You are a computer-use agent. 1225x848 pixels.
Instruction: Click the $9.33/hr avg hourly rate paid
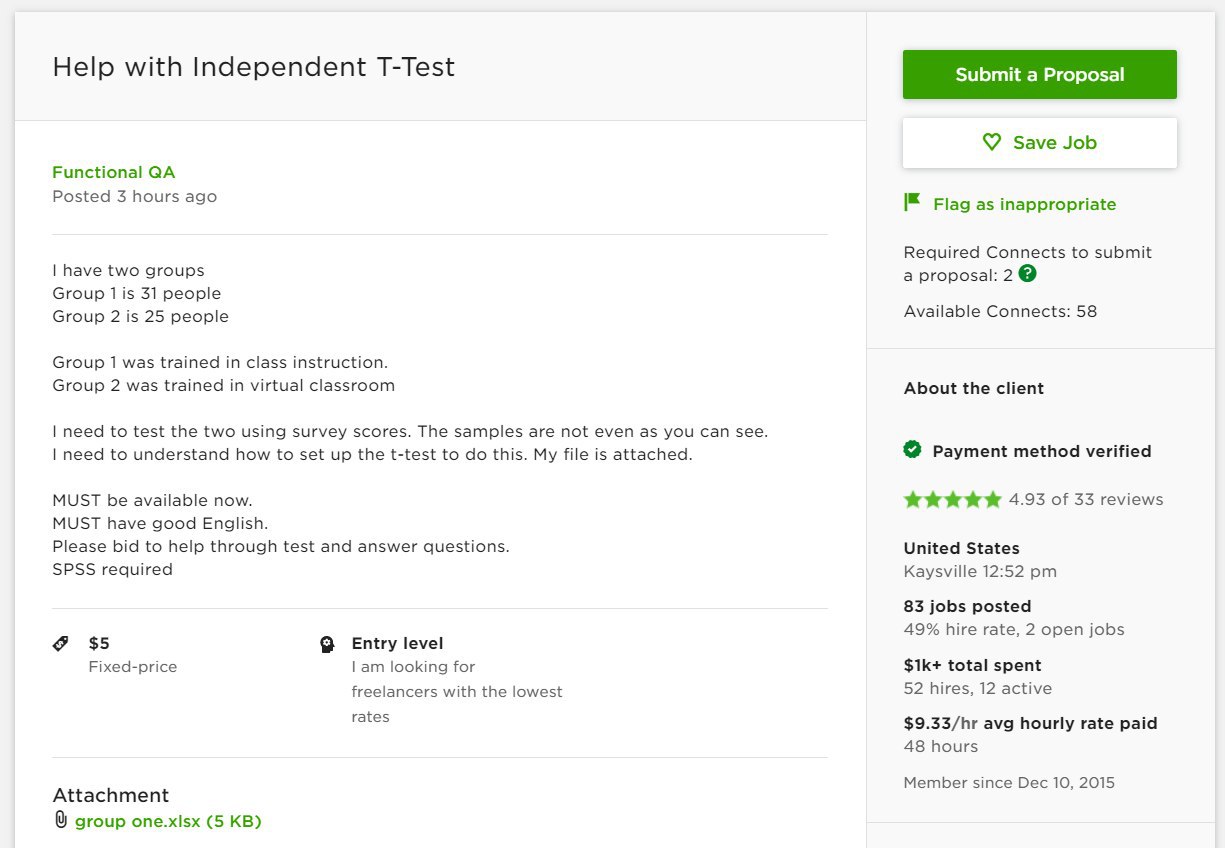1030,723
